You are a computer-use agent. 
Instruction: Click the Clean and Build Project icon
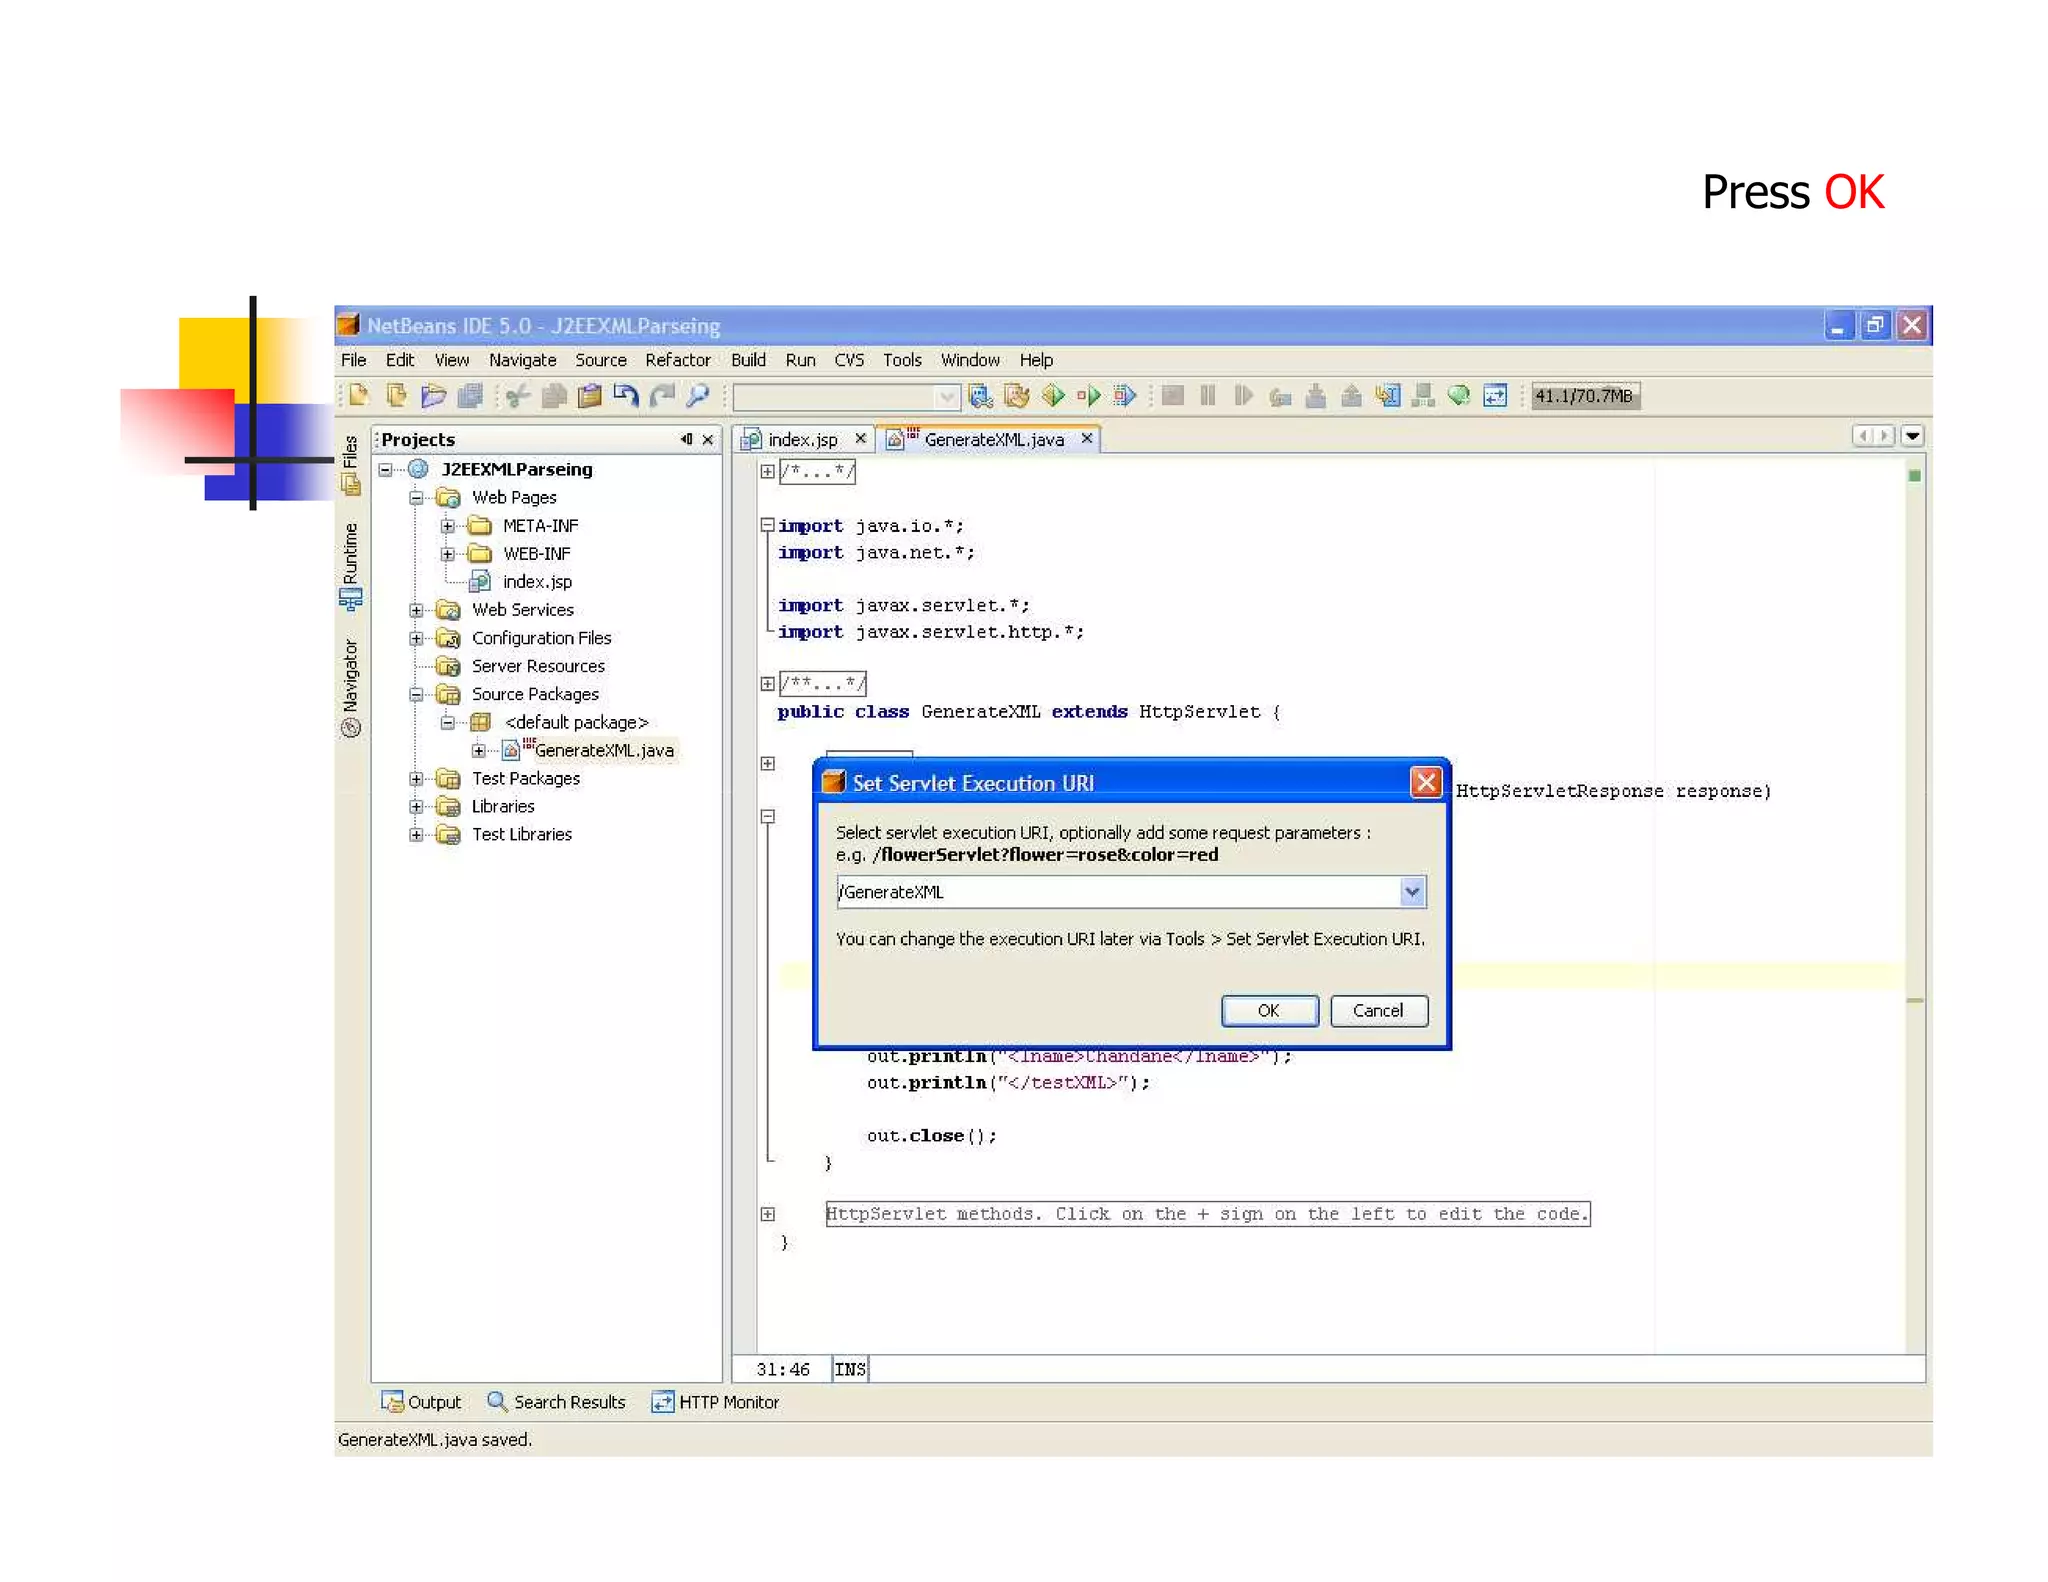tap(1017, 396)
